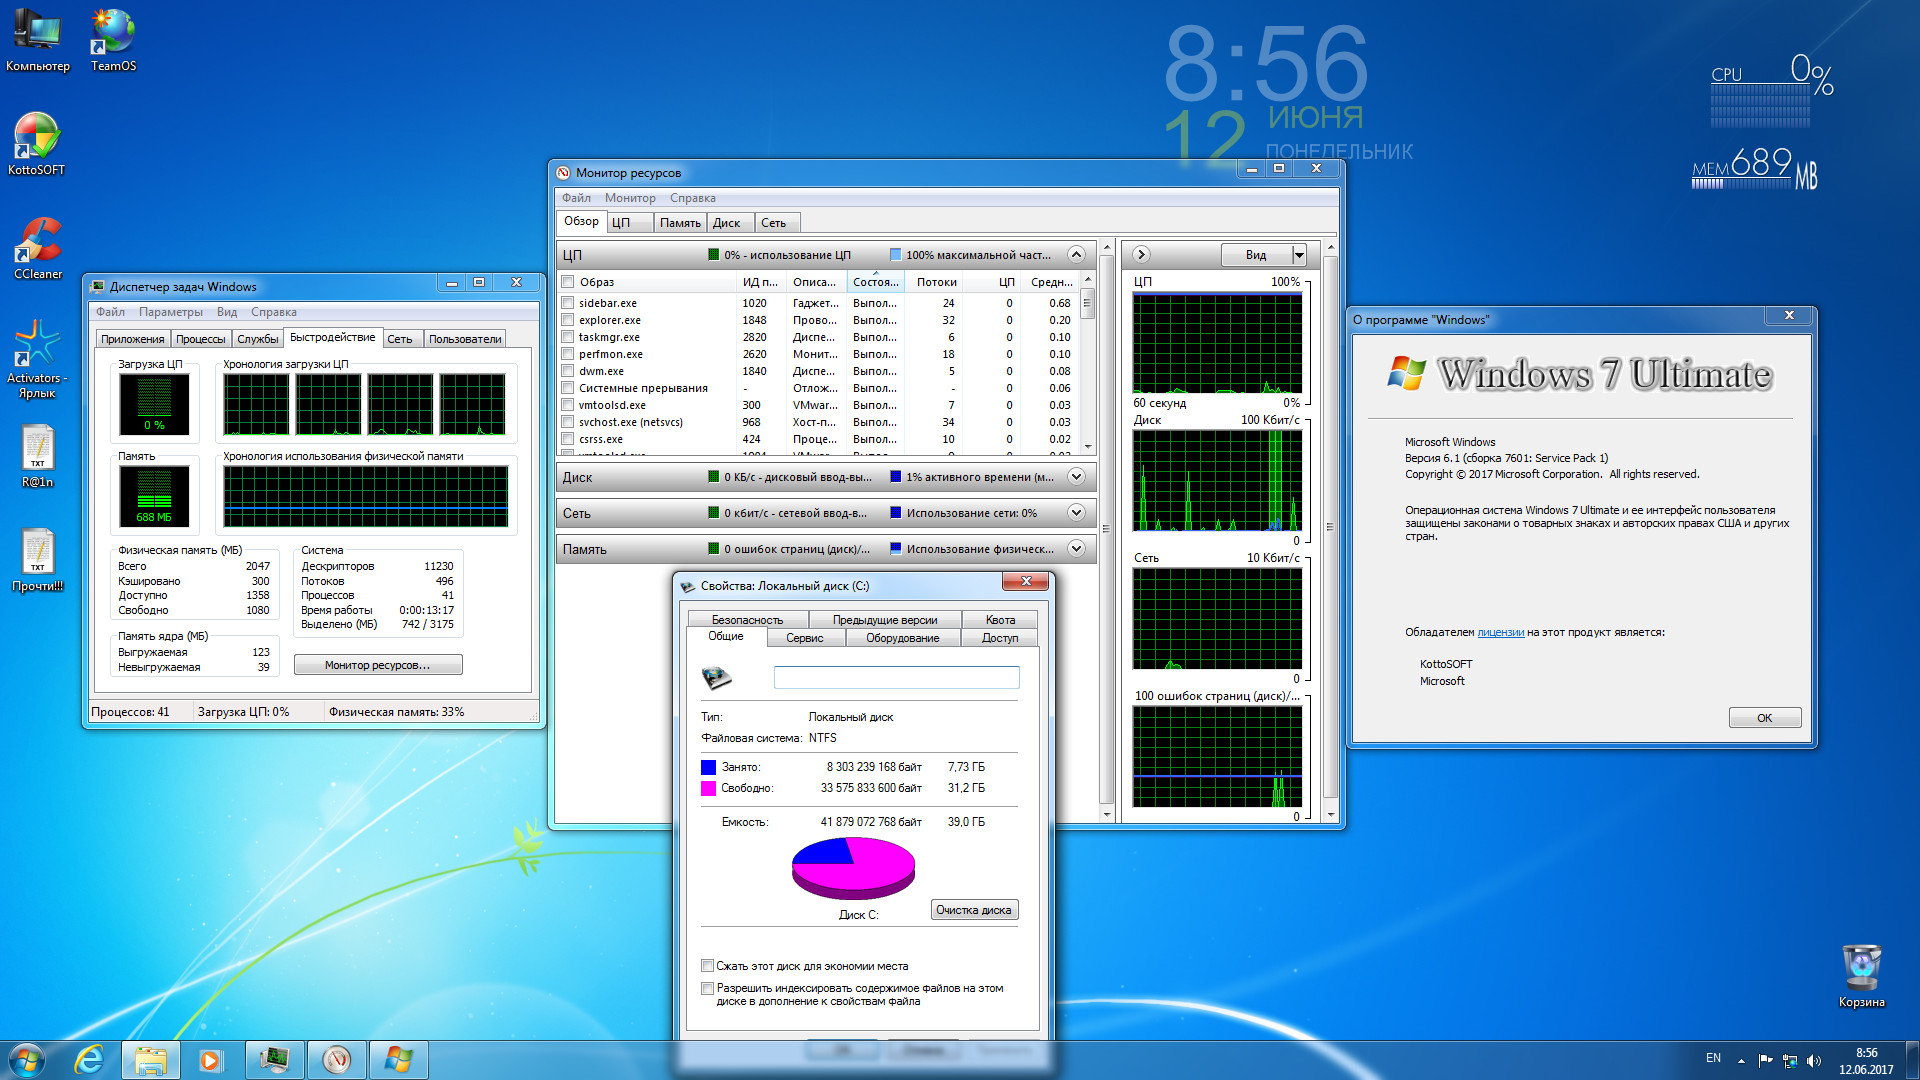This screenshot has width=1920, height=1080.
Task: Open the network tray icon
Action: [1789, 1060]
